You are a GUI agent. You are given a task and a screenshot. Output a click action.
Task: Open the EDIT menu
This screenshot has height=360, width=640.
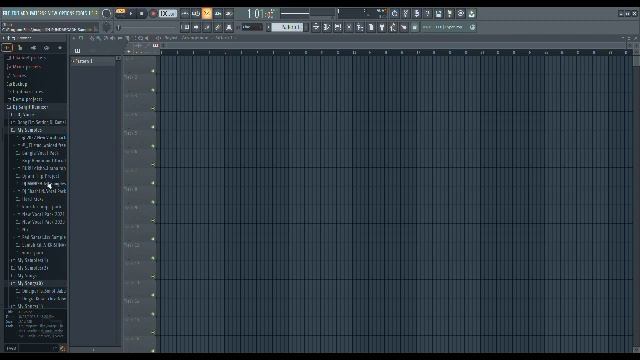(16, 13)
